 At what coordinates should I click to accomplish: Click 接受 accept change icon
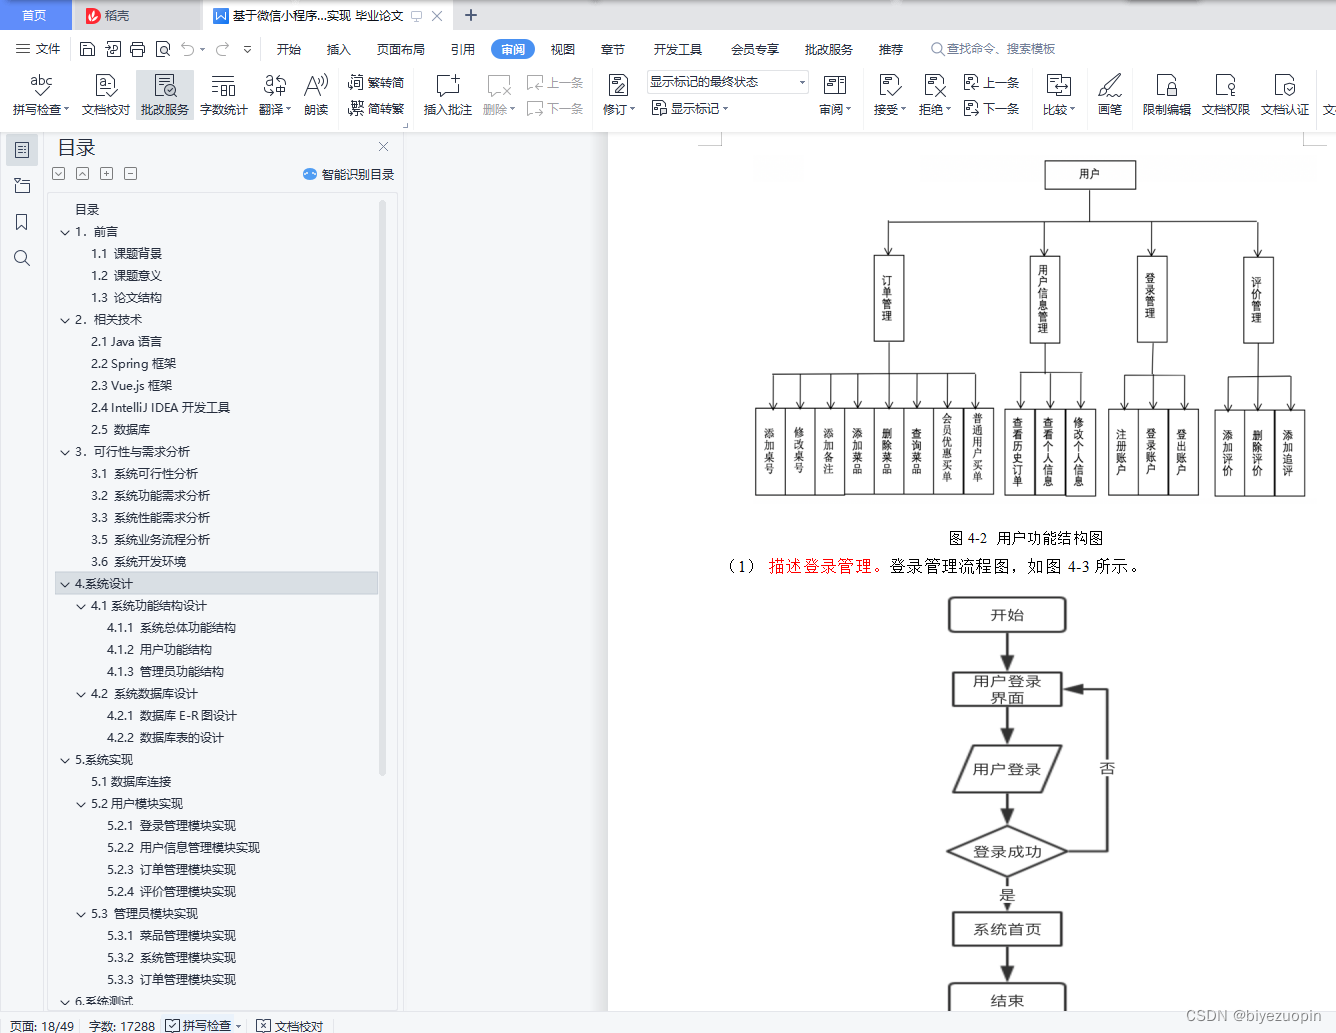coord(890,95)
